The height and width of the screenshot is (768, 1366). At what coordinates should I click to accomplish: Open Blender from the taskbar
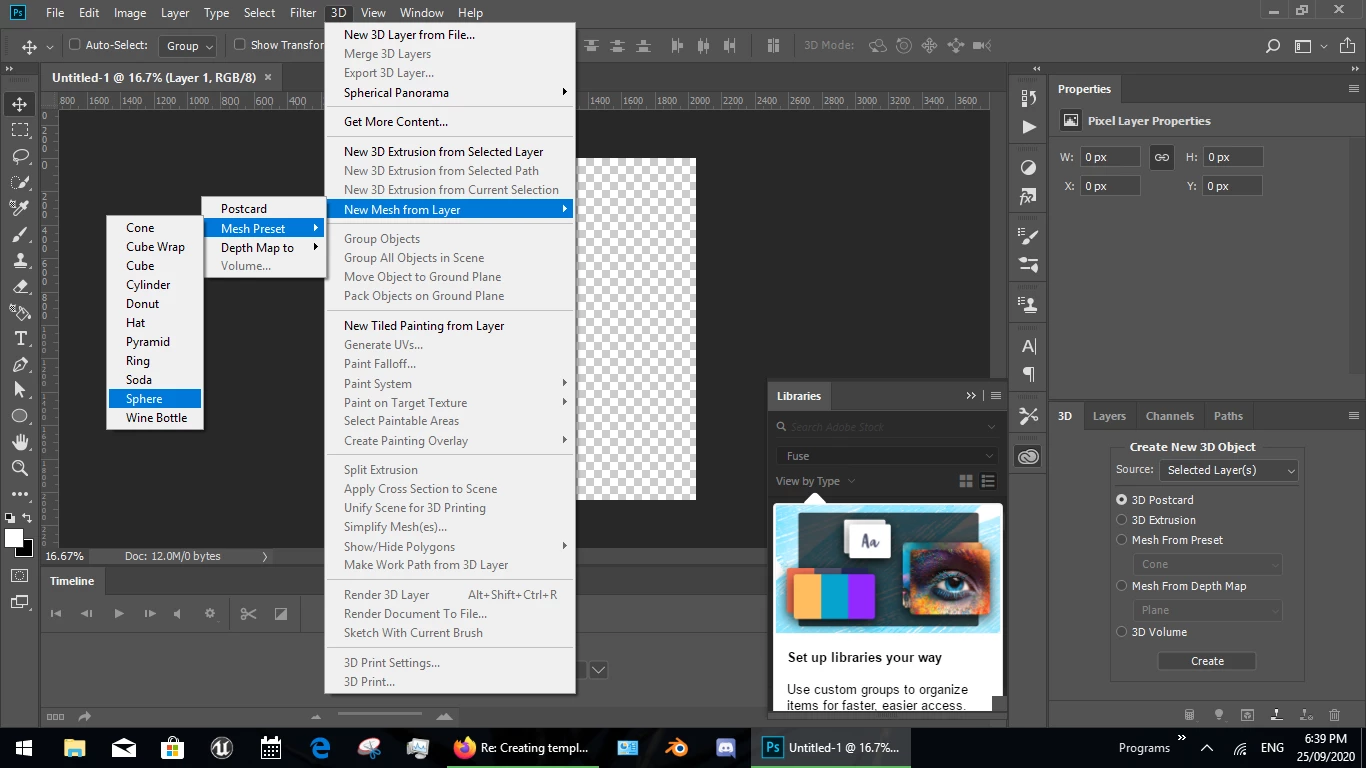(x=677, y=747)
